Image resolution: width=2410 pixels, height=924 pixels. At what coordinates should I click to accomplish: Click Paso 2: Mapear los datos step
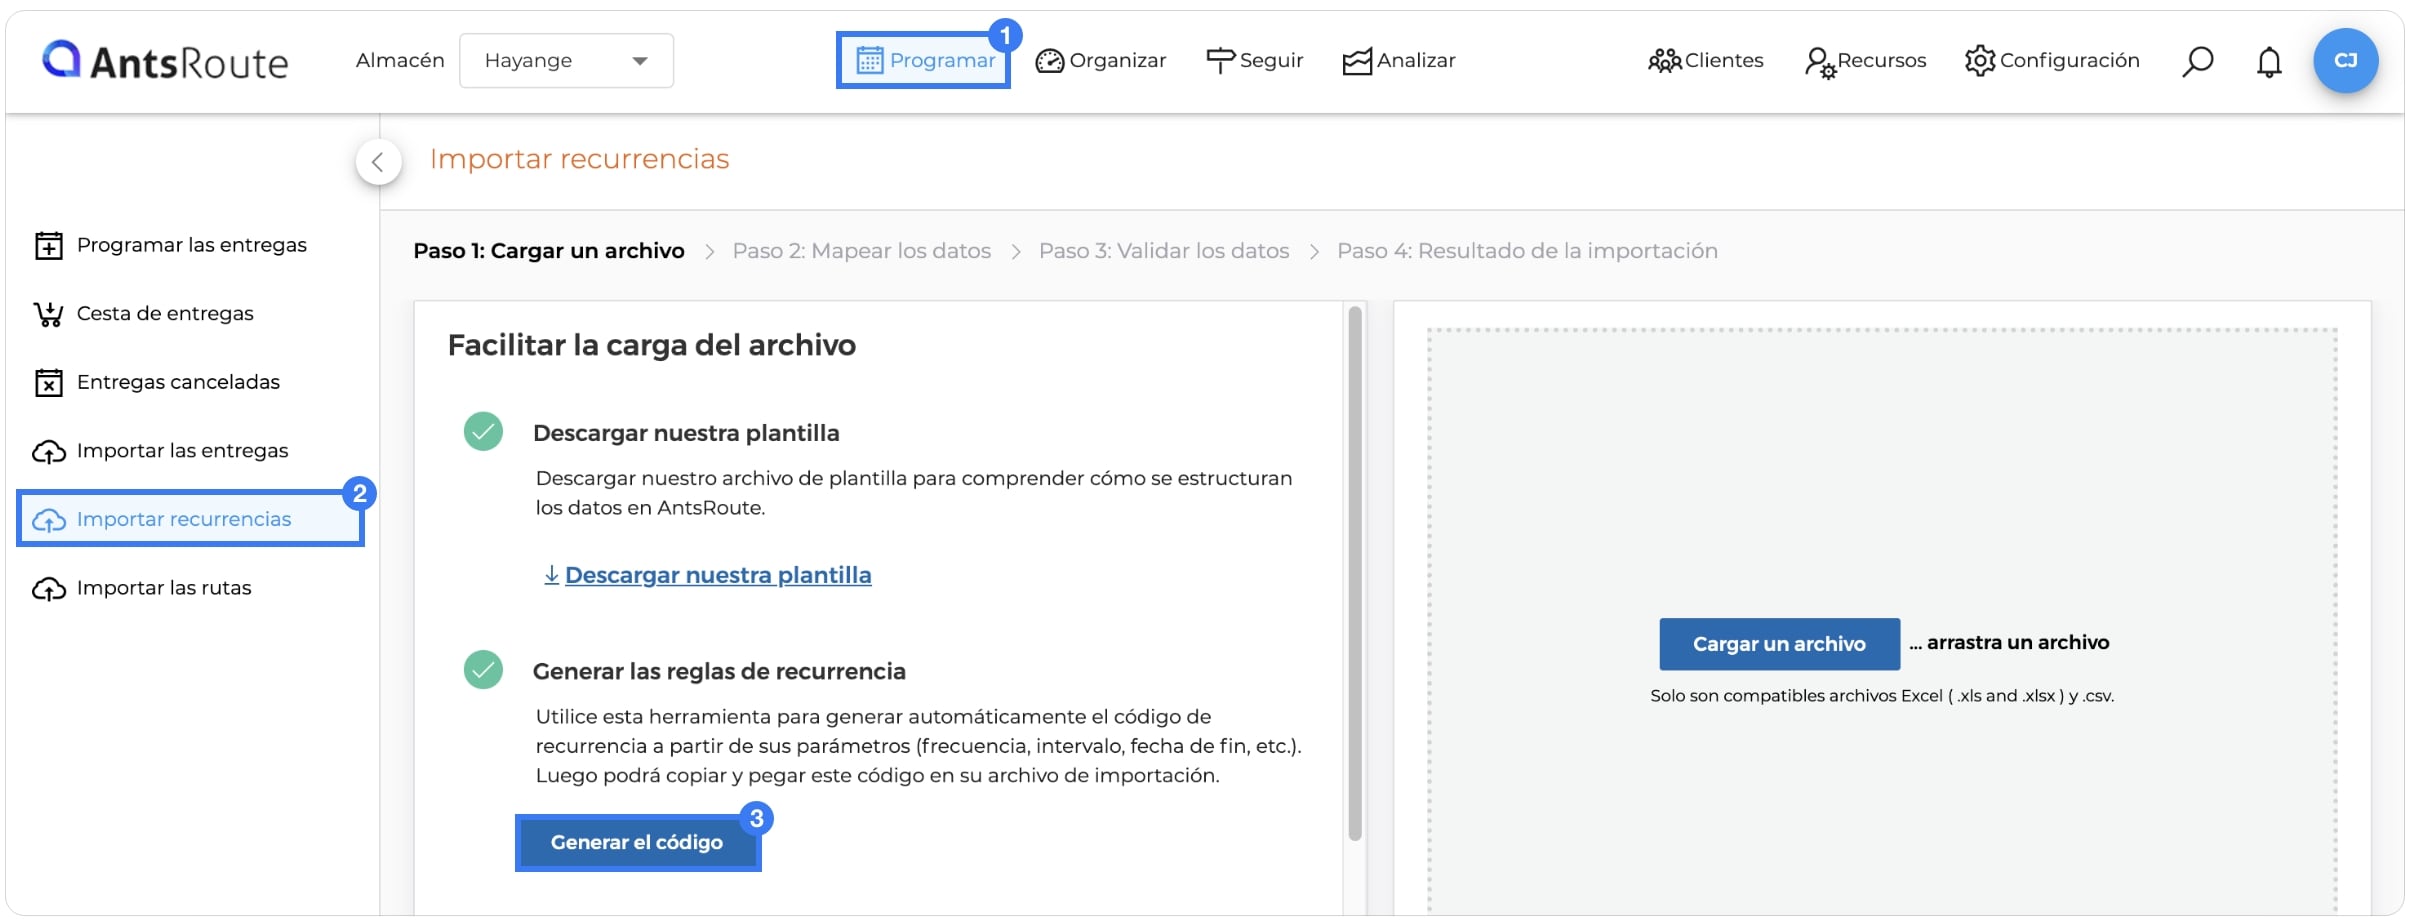click(x=862, y=251)
